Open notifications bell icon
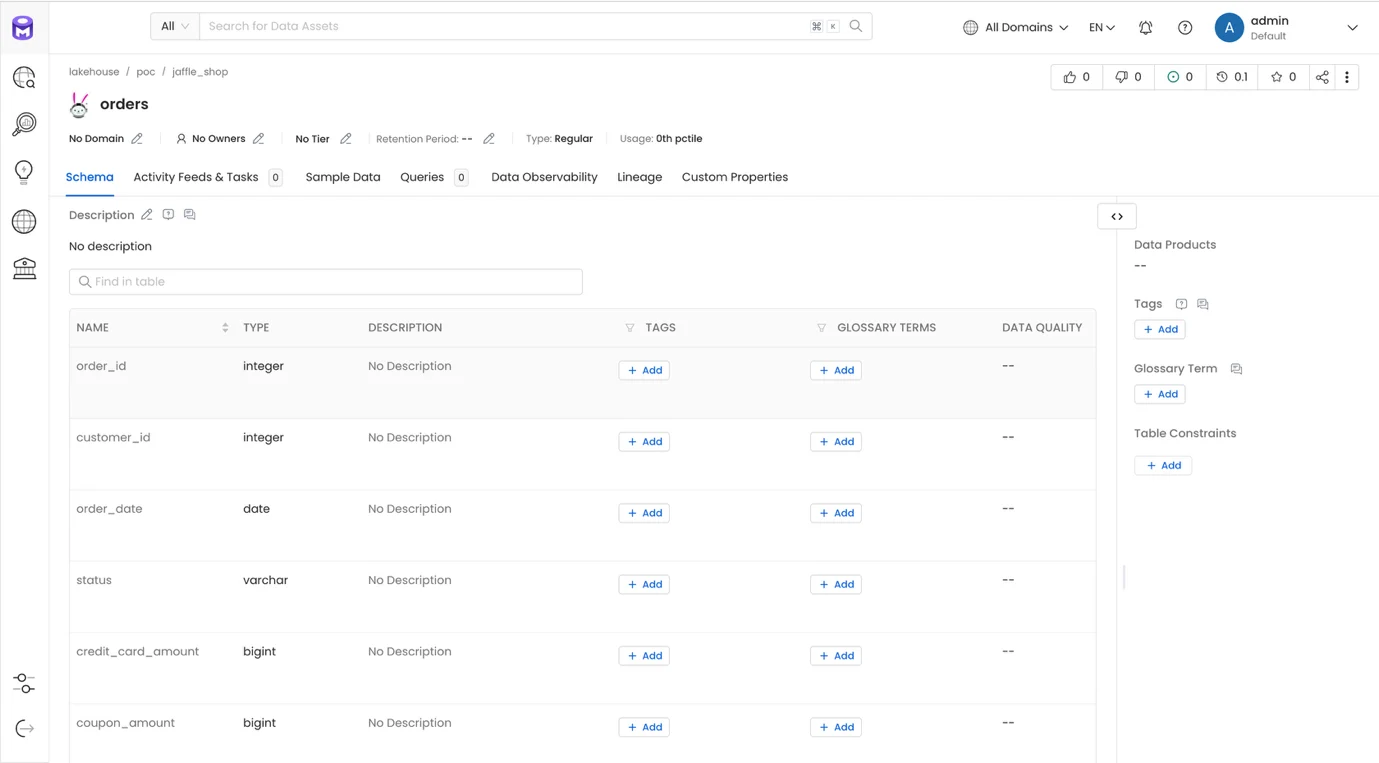This screenshot has width=1379, height=763. click(1146, 28)
